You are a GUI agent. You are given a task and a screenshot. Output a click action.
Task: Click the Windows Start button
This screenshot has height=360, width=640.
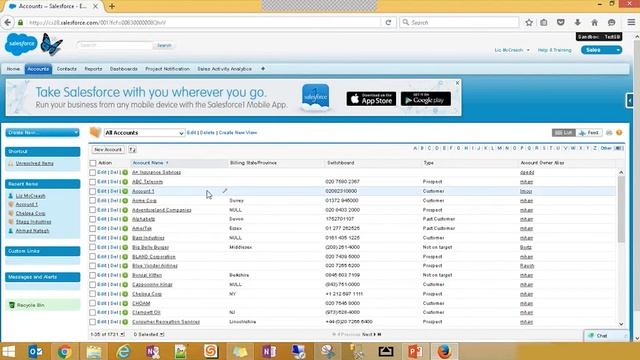[x=9, y=351]
